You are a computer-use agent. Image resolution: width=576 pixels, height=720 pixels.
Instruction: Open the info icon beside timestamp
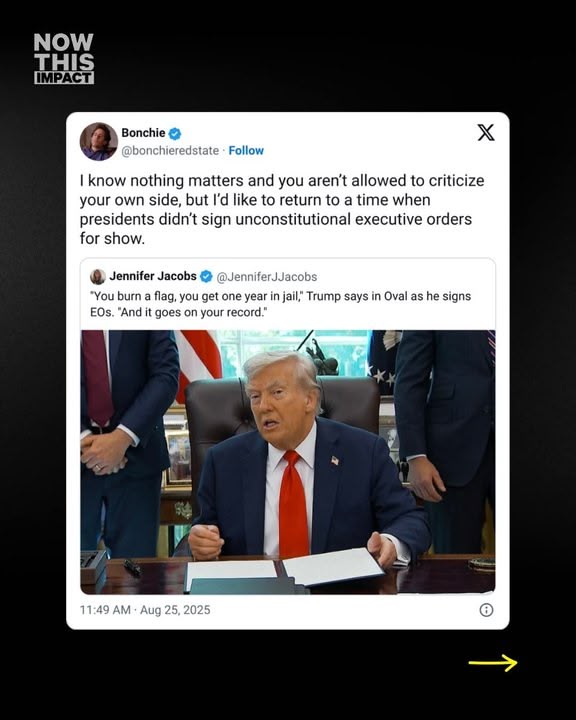point(486,610)
